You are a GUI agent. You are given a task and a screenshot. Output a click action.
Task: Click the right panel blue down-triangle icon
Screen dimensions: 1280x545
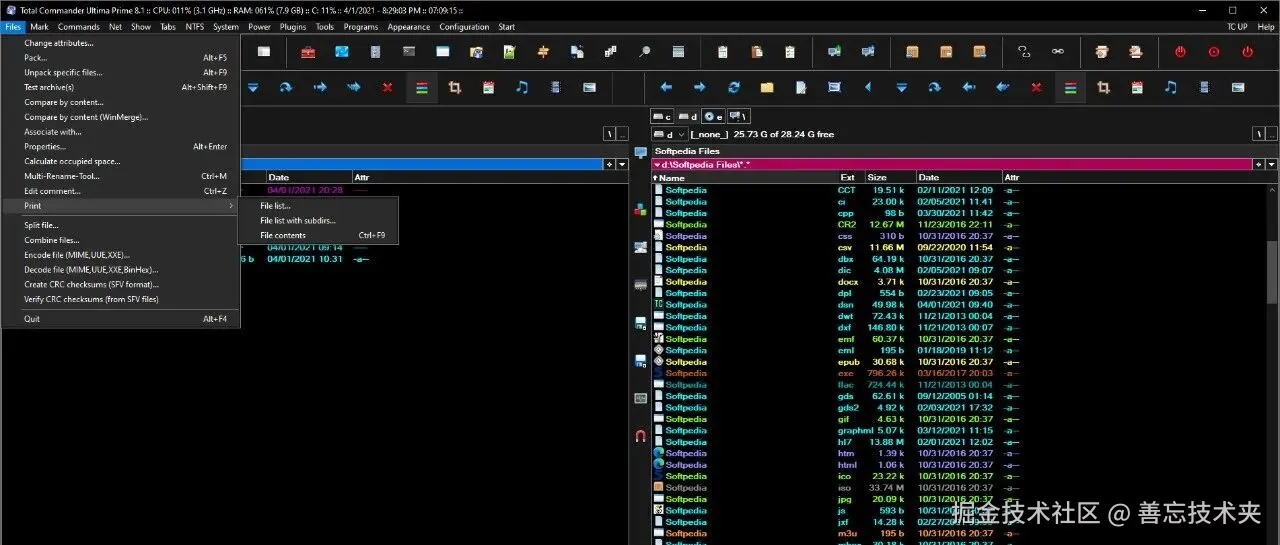[901, 88]
